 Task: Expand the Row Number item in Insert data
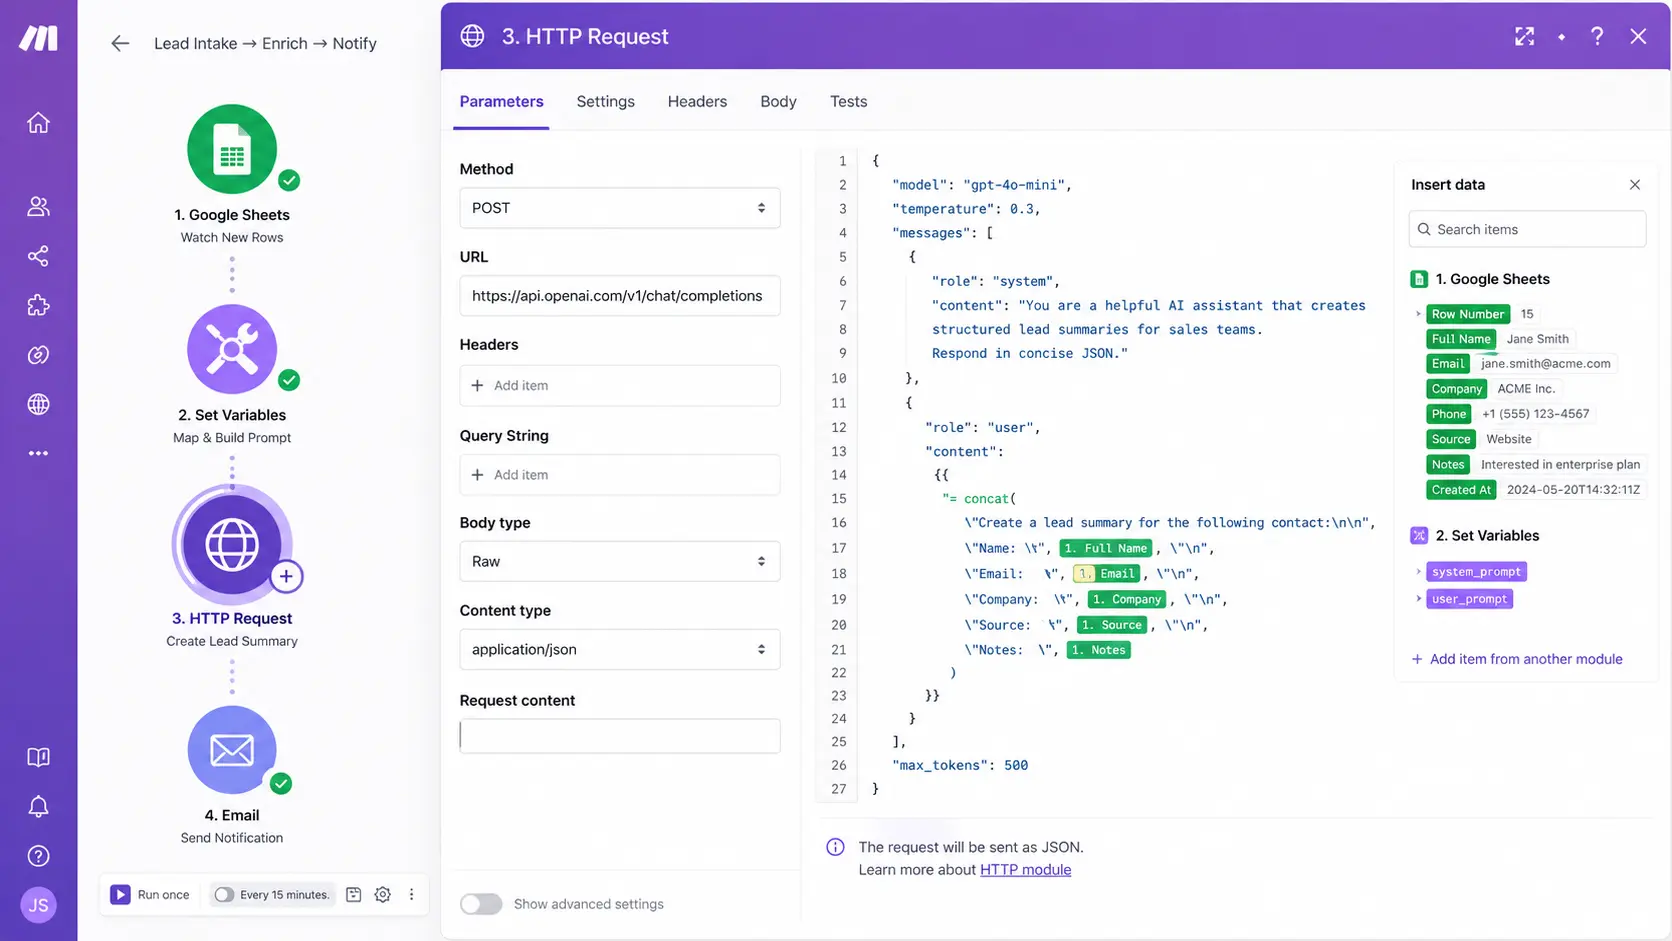click(x=1418, y=314)
